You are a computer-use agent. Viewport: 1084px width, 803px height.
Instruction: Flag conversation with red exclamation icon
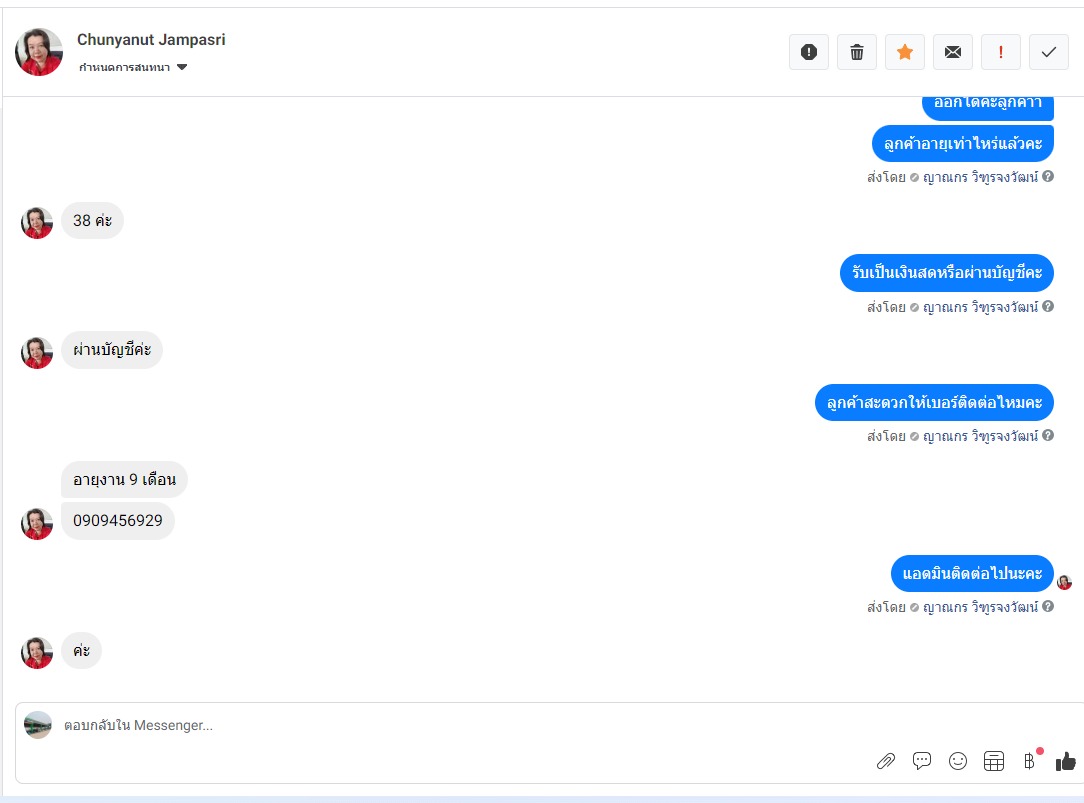[x=1000, y=52]
